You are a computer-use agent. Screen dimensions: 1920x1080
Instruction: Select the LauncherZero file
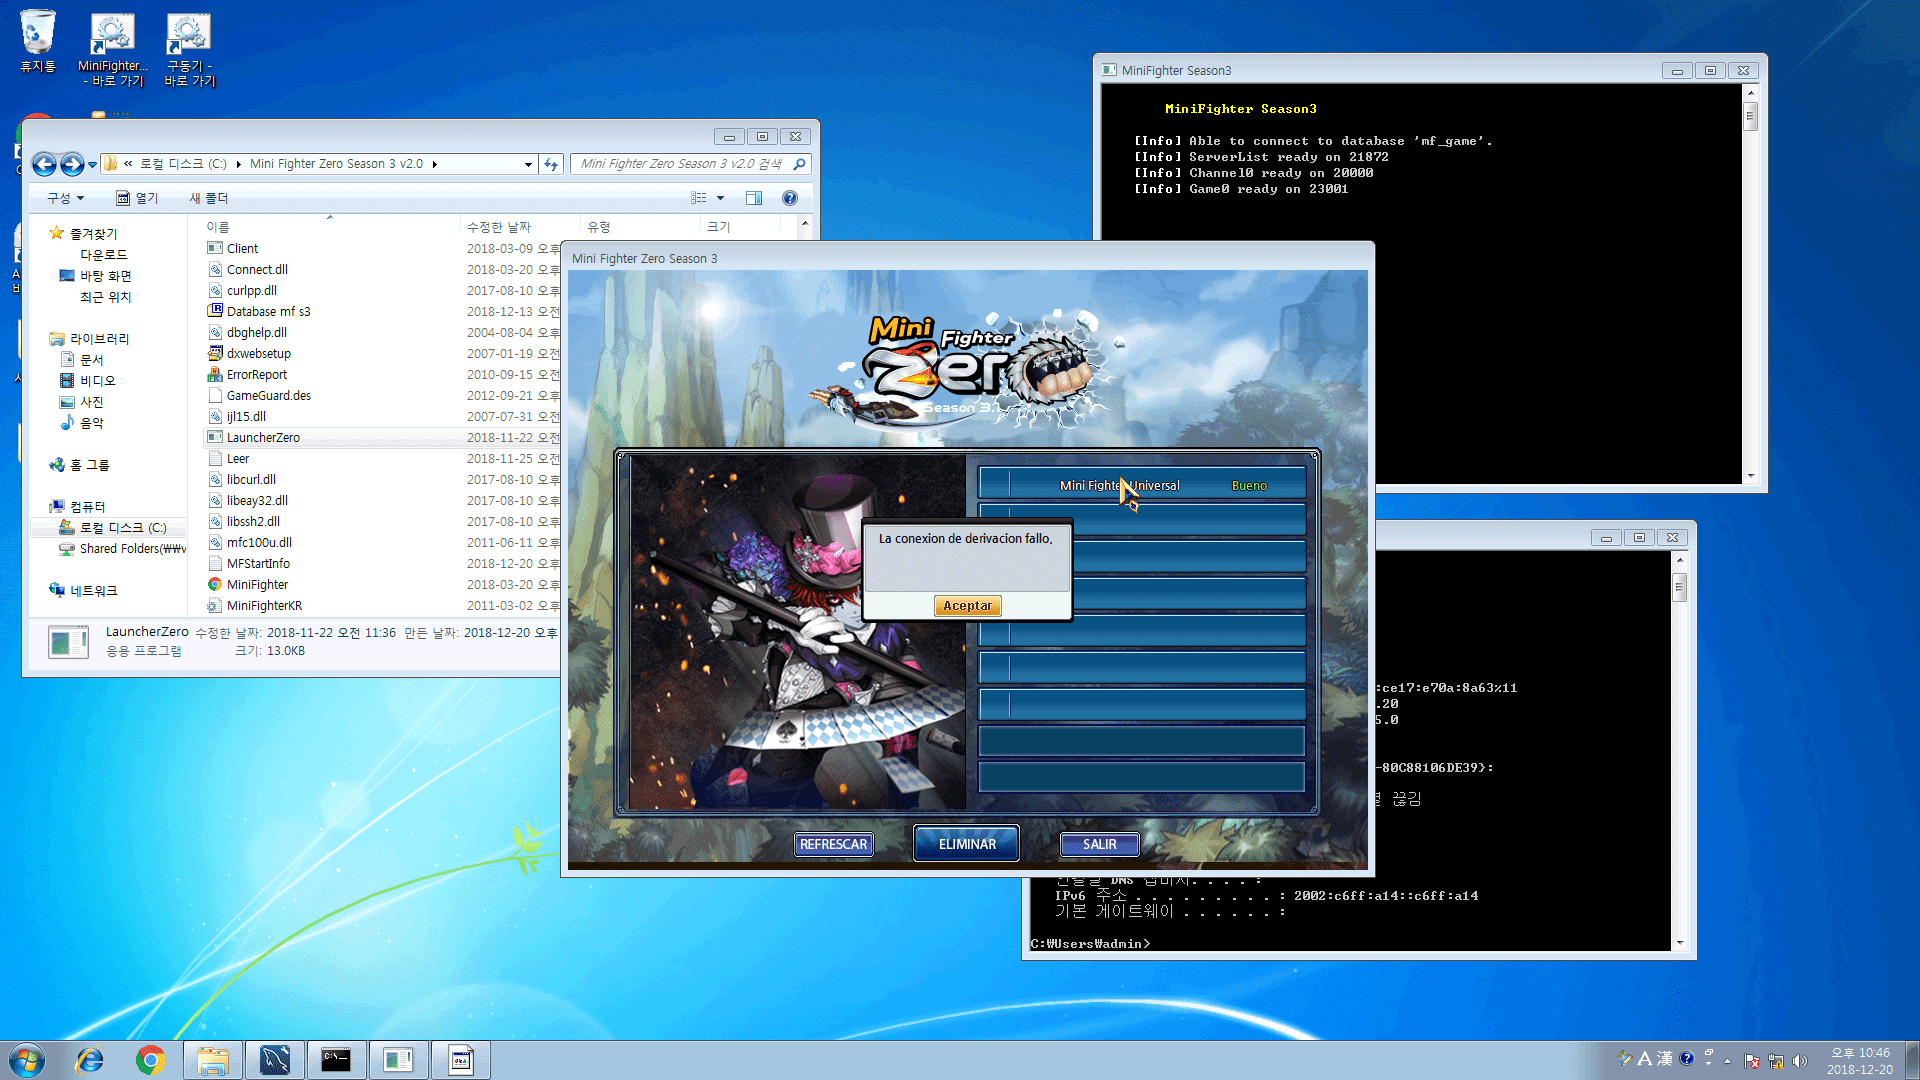click(263, 438)
